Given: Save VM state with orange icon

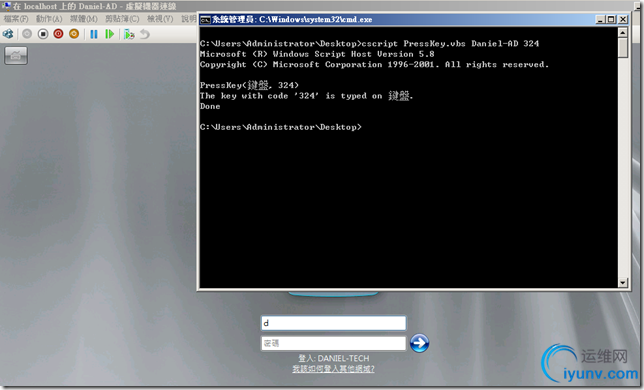Looking at the screenshot, I should 74,34.
